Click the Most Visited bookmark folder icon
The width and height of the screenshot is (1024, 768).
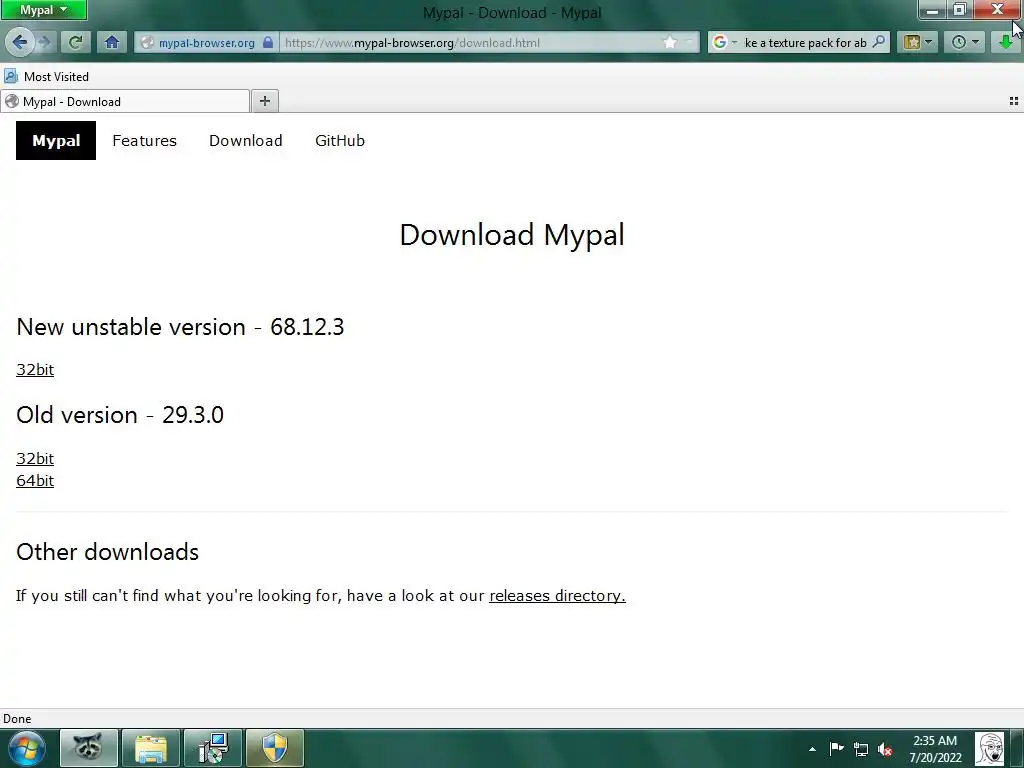tap(10, 76)
